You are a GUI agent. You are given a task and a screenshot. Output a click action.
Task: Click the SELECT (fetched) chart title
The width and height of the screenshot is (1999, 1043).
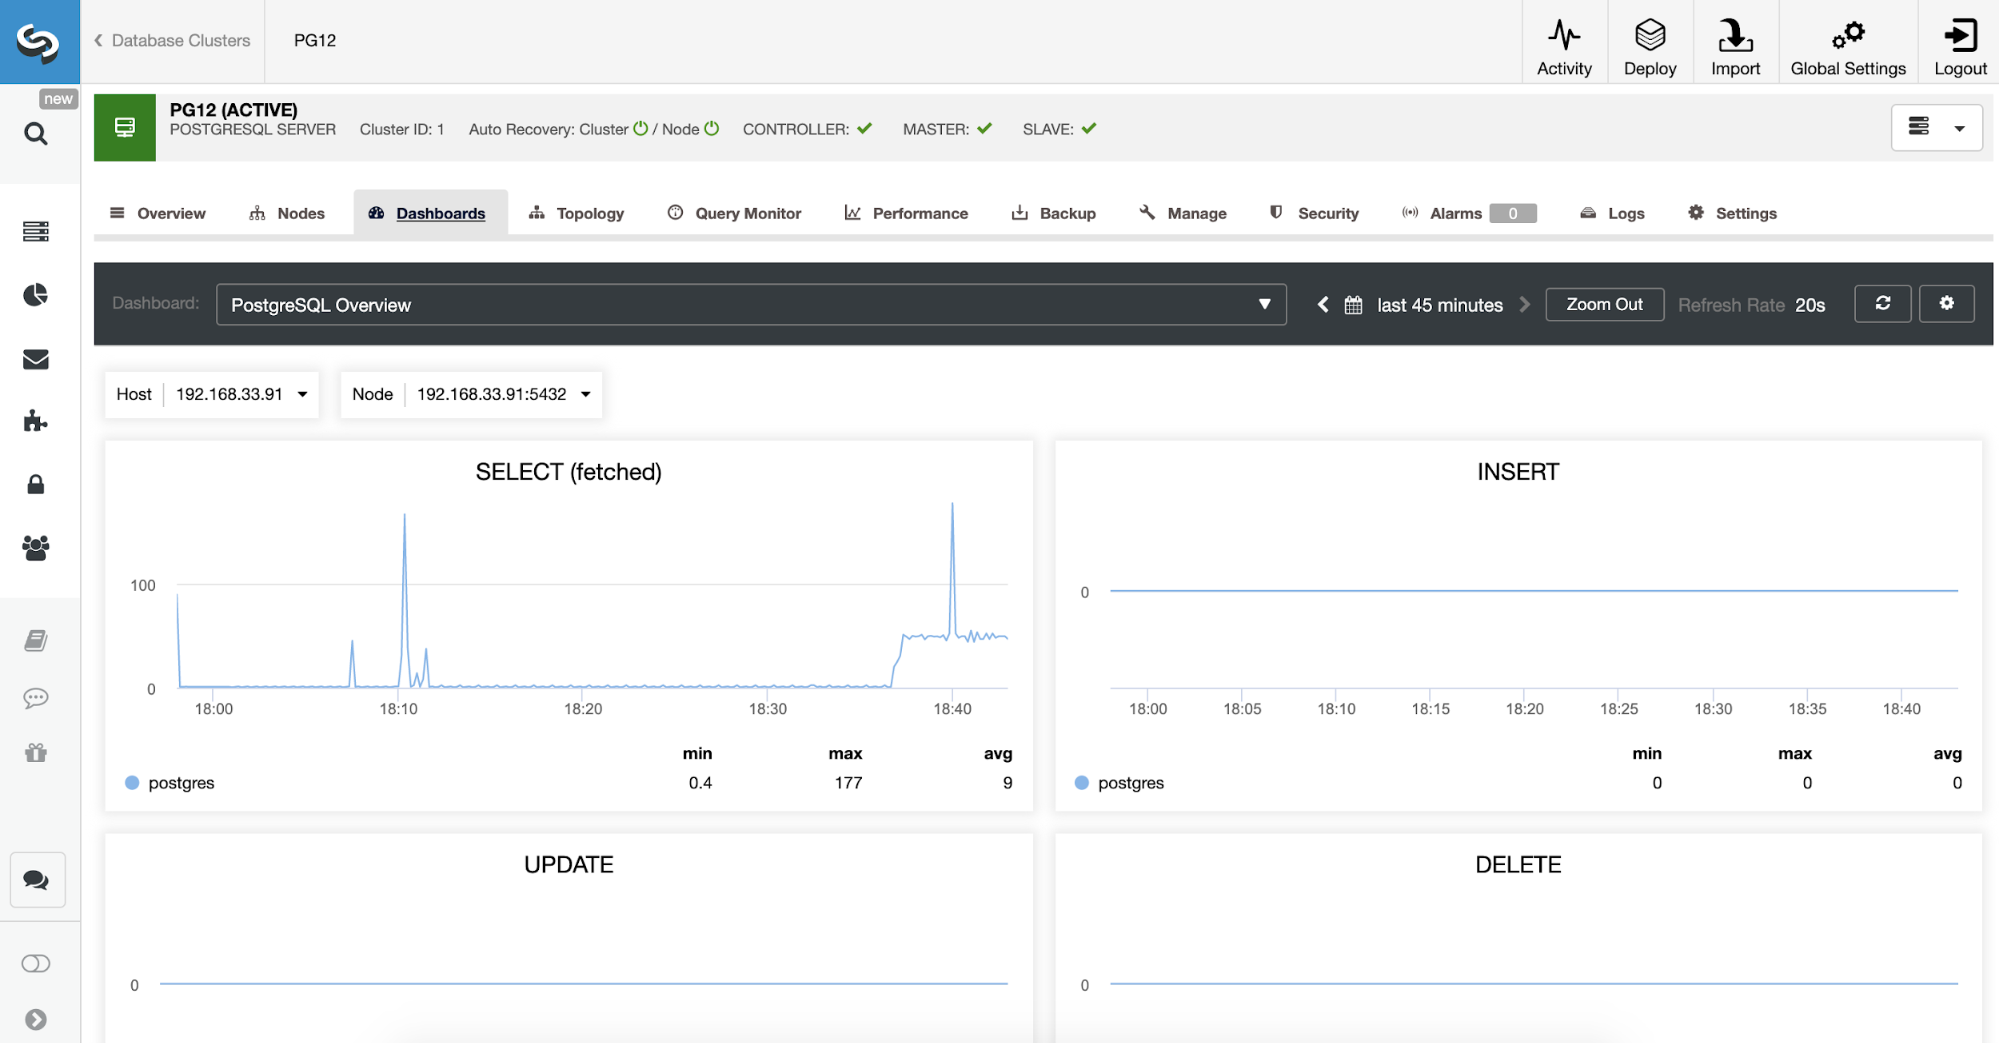(x=569, y=472)
